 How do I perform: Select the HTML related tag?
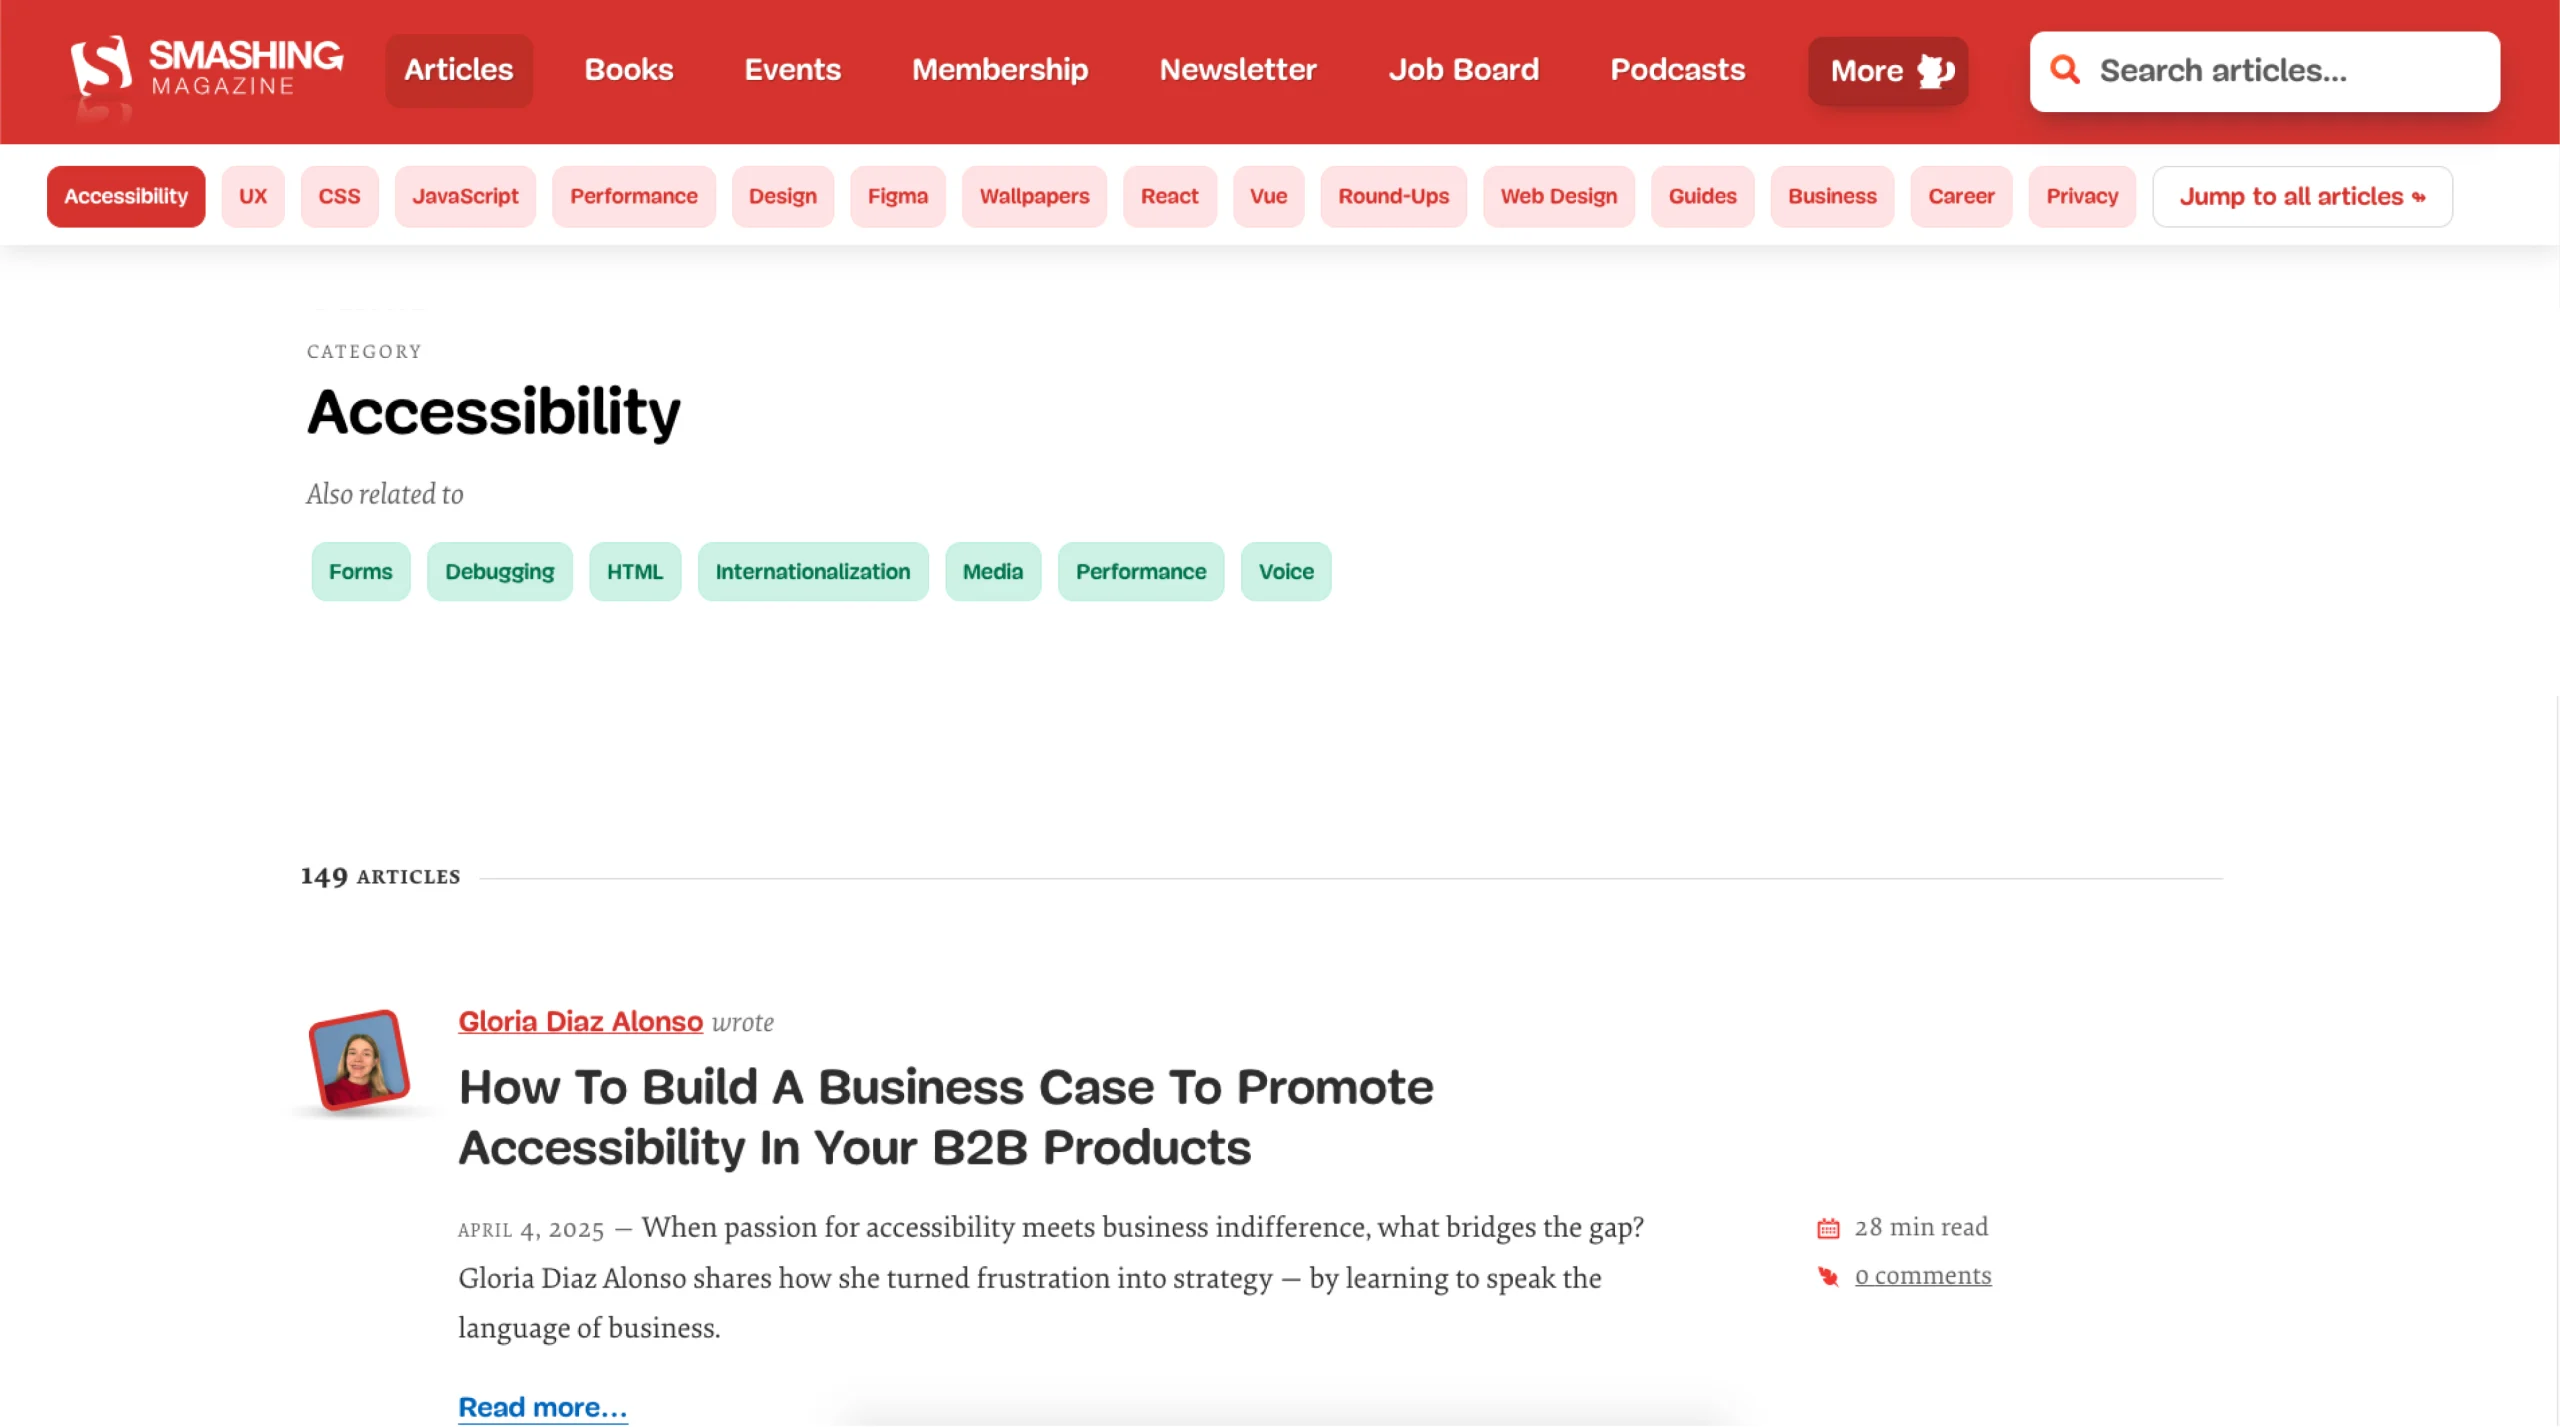(x=635, y=572)
